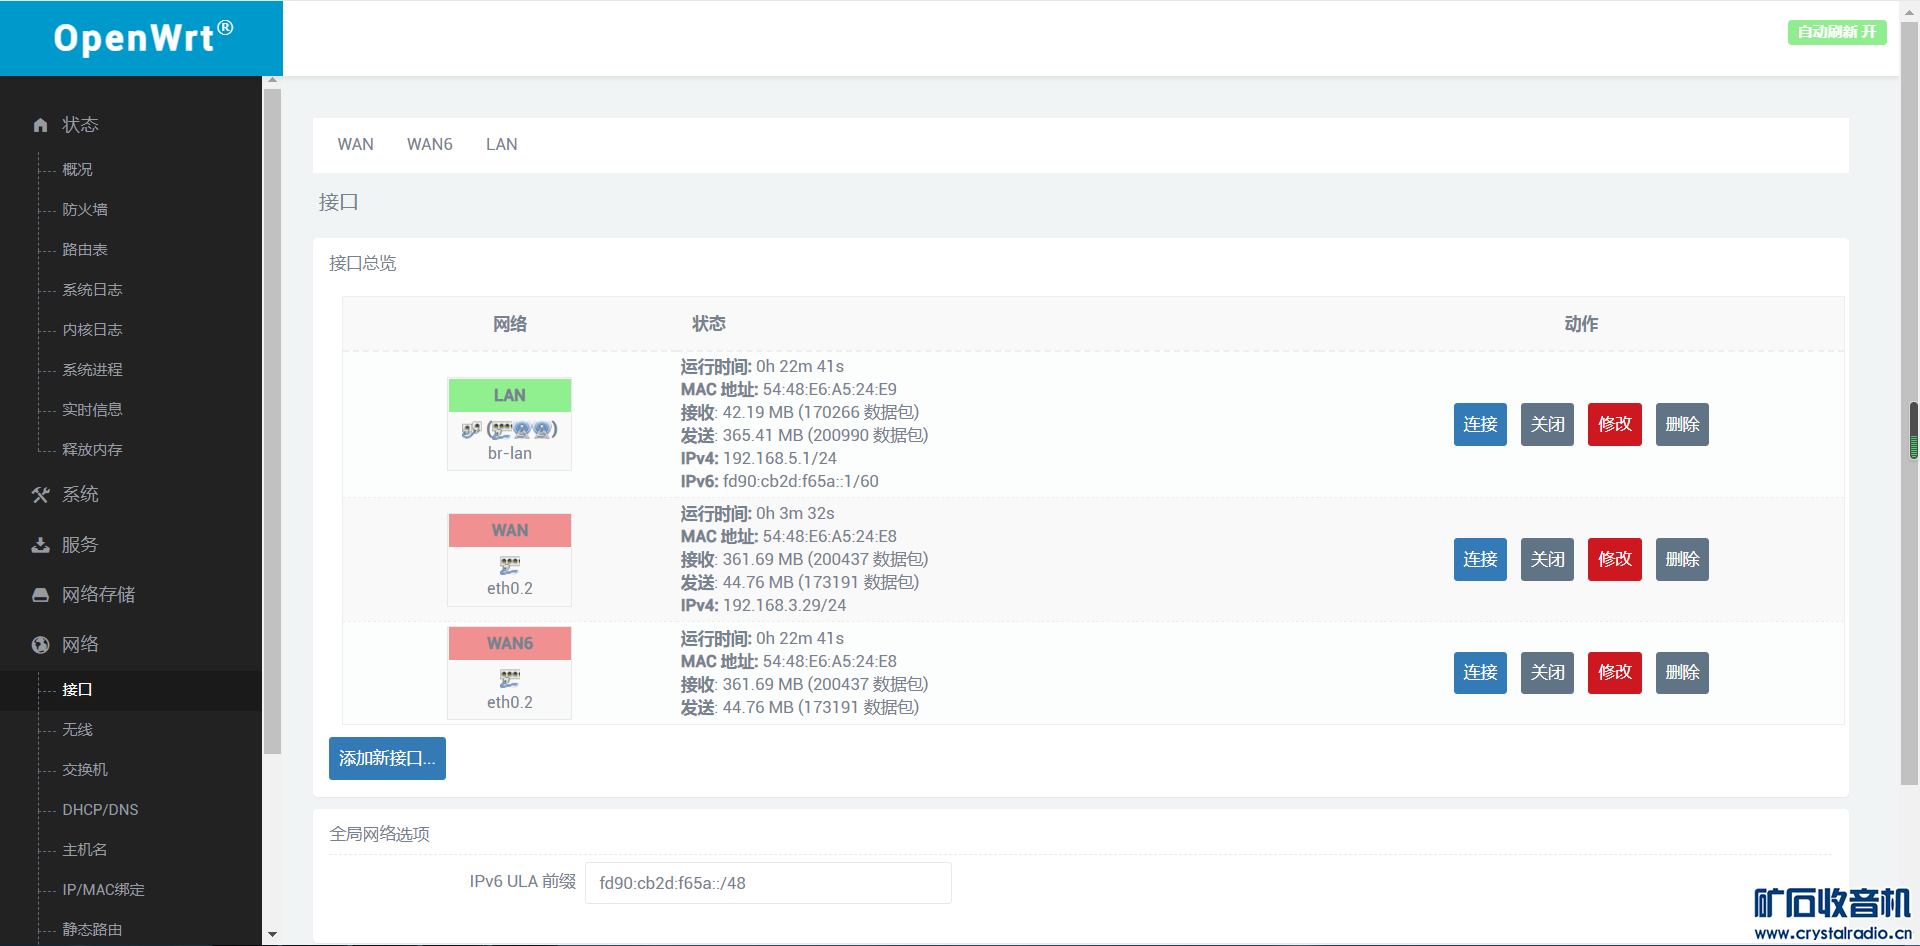Viewport: 1920px width, 946px height.
Task: Click 连接 for the WAN6 interface
Action: [x=1480, y=672]
